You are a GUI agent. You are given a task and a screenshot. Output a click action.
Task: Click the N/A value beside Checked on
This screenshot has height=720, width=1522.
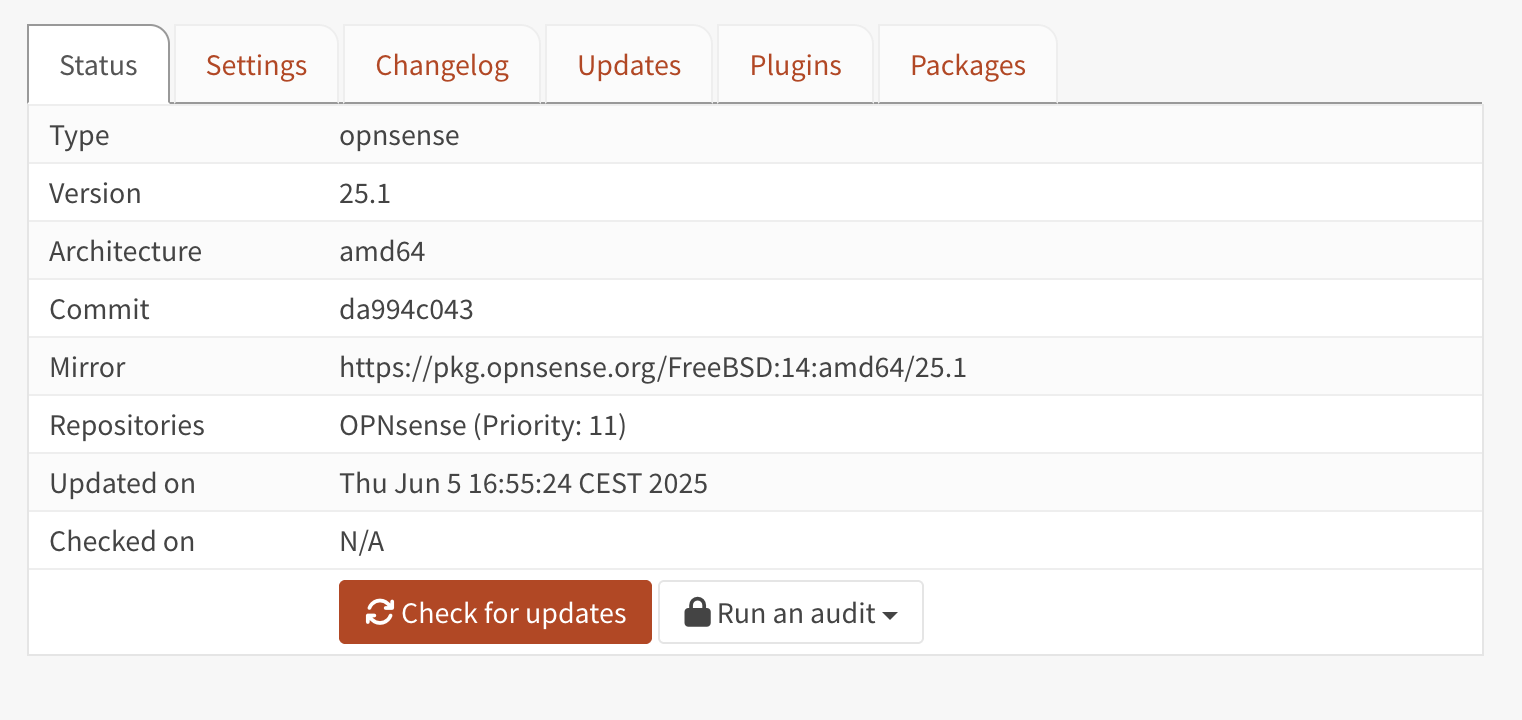point(361,542)
